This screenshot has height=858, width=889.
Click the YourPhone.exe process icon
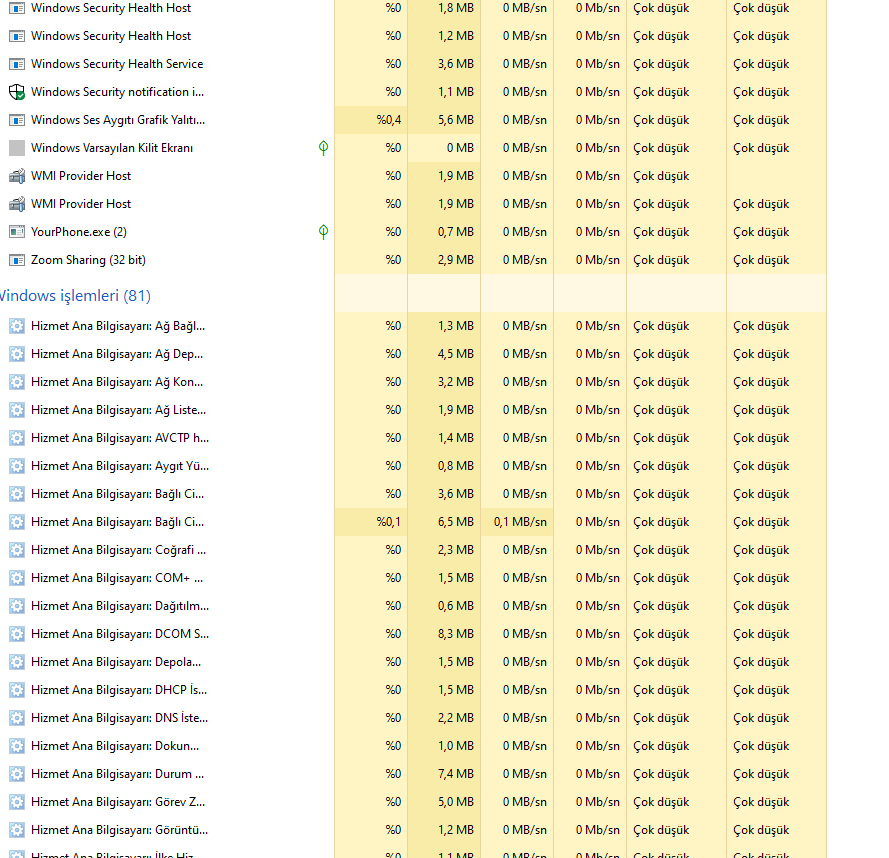tap(17, 232)
